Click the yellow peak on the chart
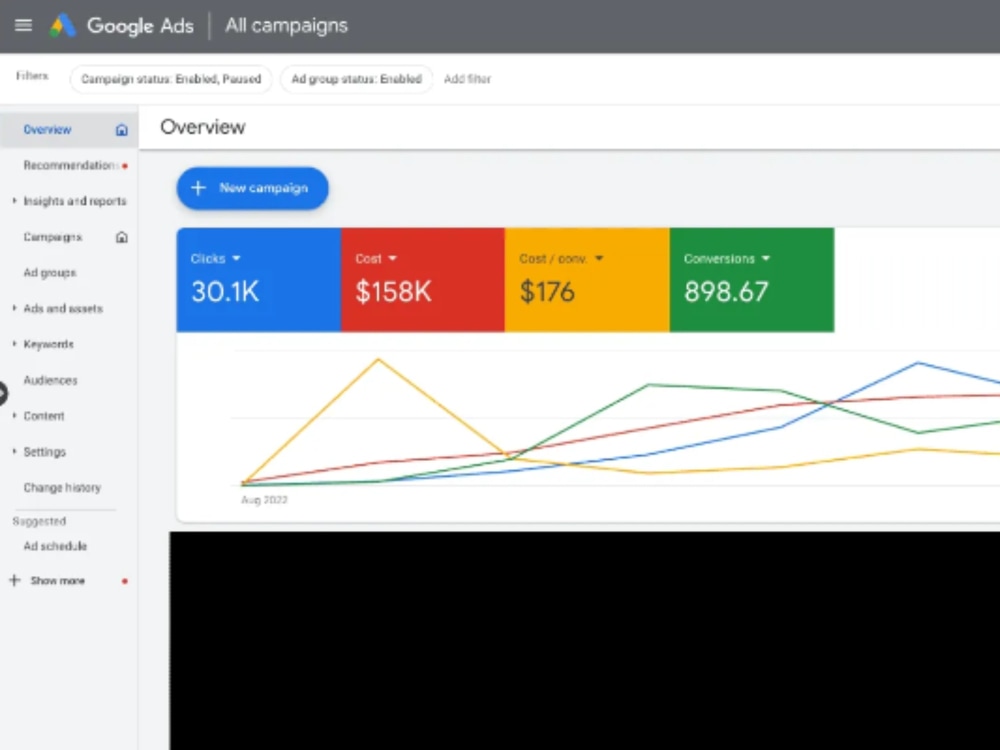Screen dimensions: 1000x750 click(x=378, y=360)
